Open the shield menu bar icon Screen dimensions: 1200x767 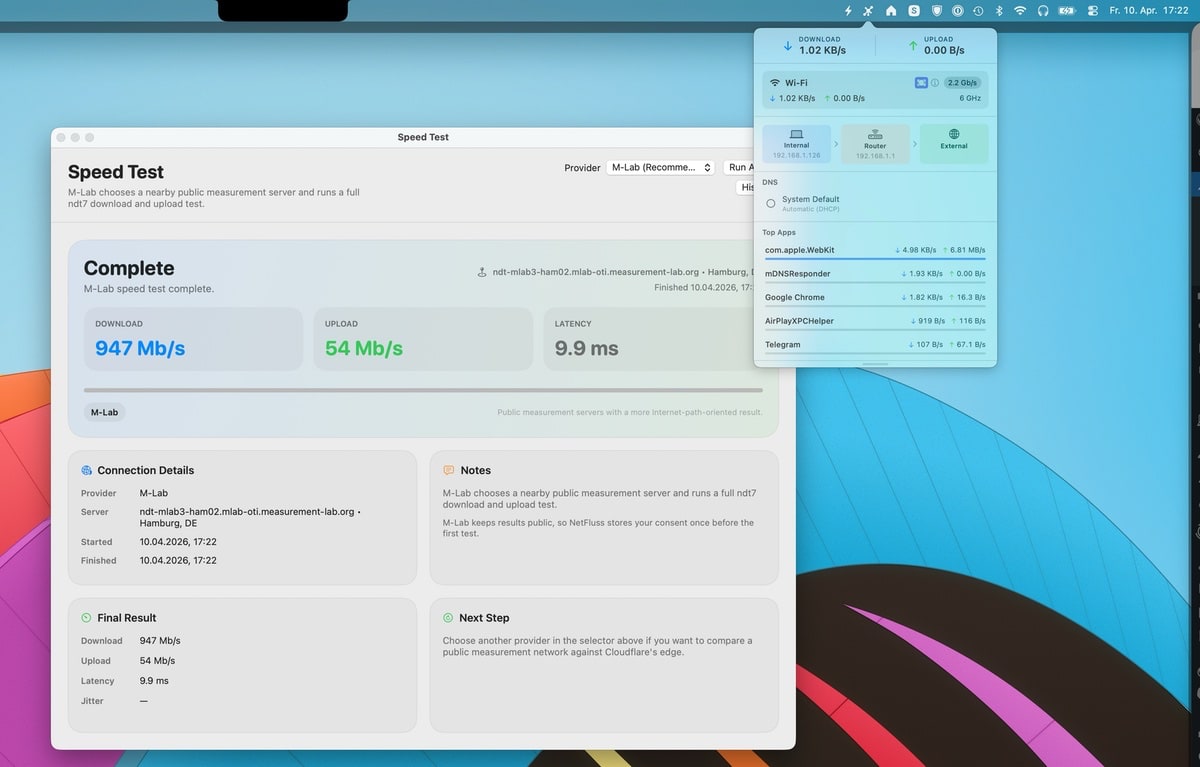tap(936, 10)
